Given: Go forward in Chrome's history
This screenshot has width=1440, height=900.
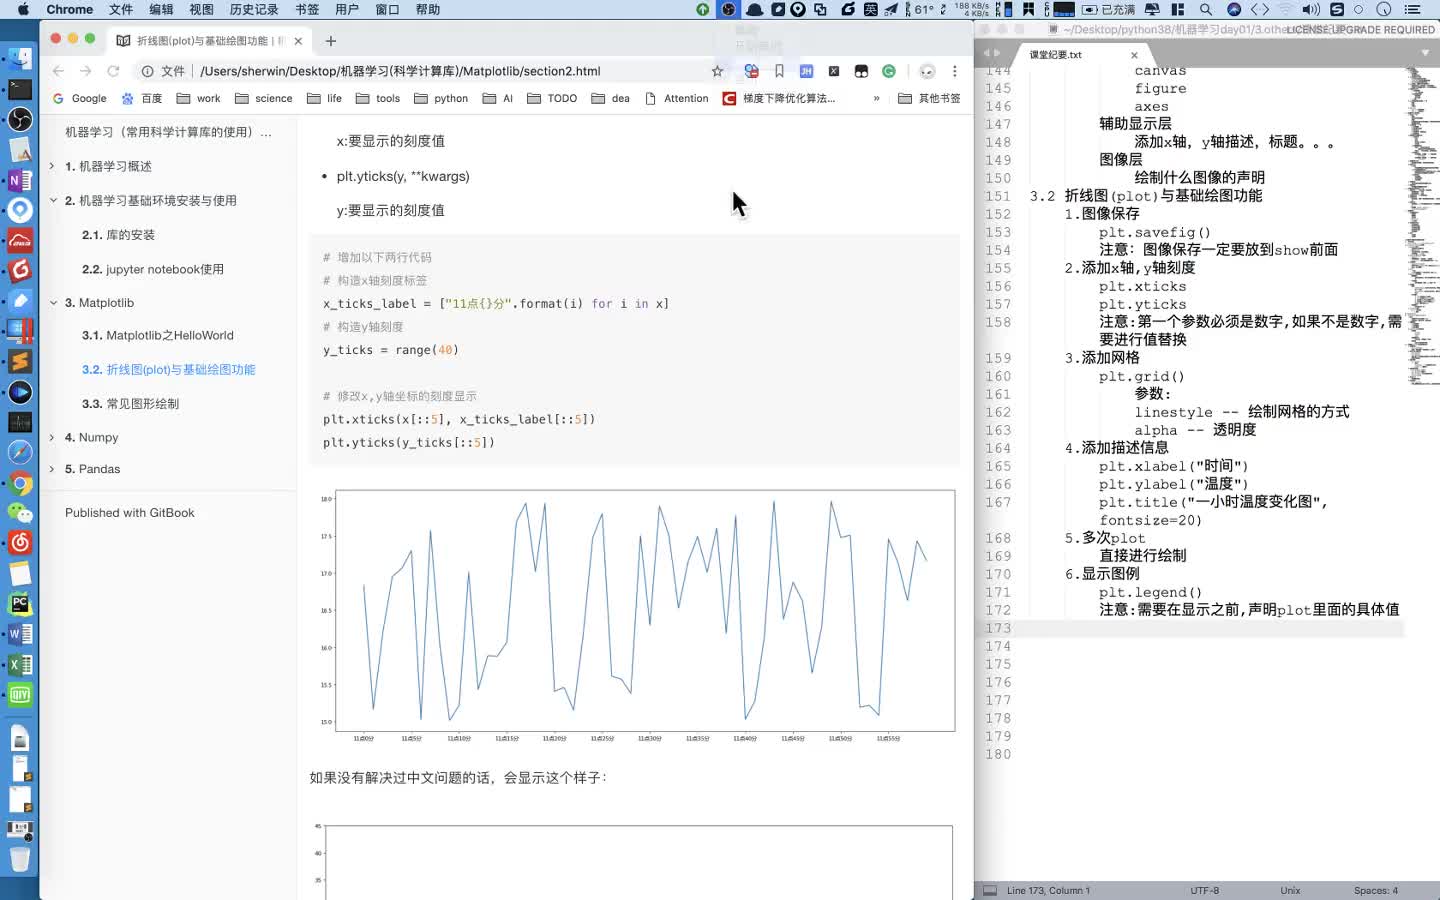Looking at the screenshot, I should tap(85, 71).
